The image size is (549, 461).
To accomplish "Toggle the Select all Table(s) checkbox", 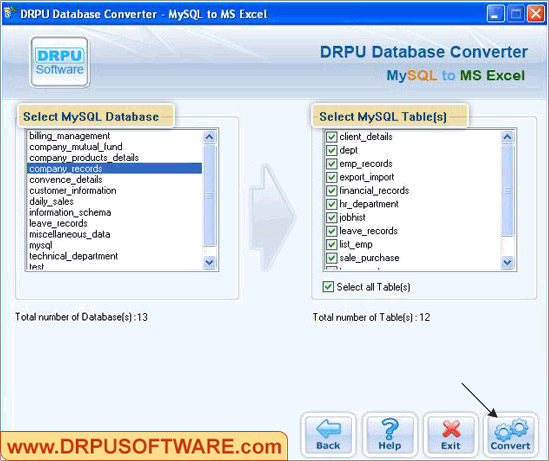I will coord(328,287).
